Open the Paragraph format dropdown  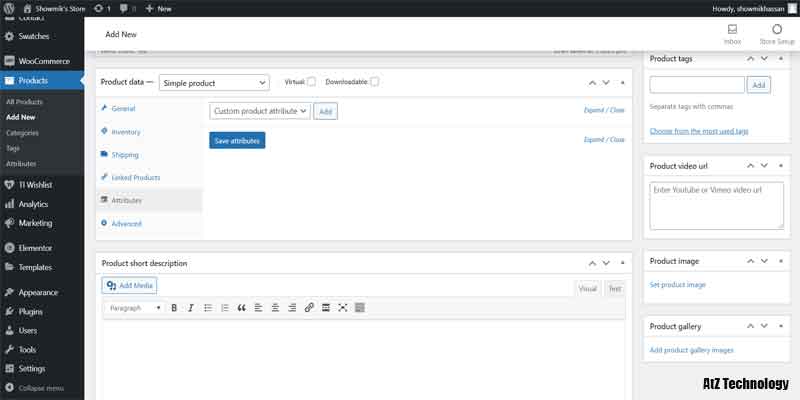135,308
